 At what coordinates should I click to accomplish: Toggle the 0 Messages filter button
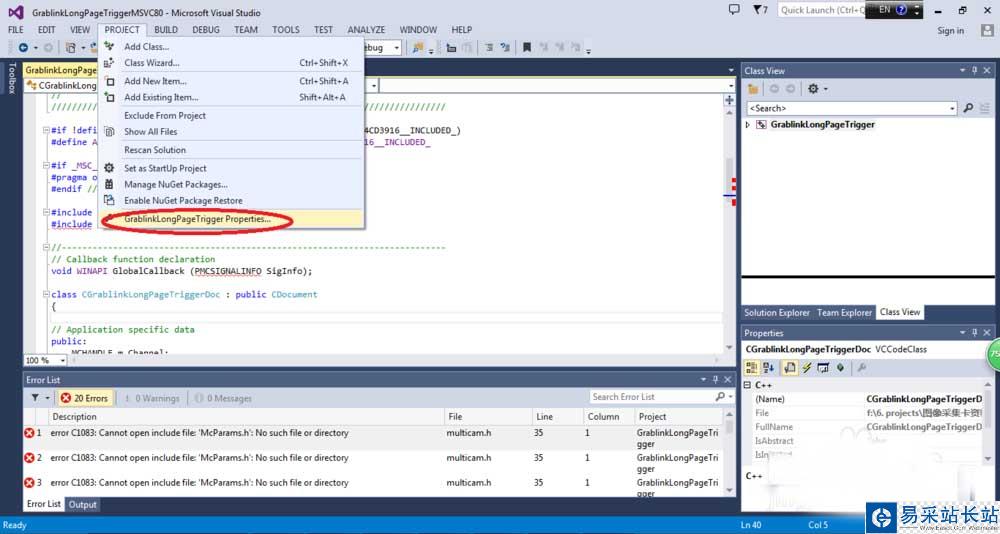tap(223, 397)
